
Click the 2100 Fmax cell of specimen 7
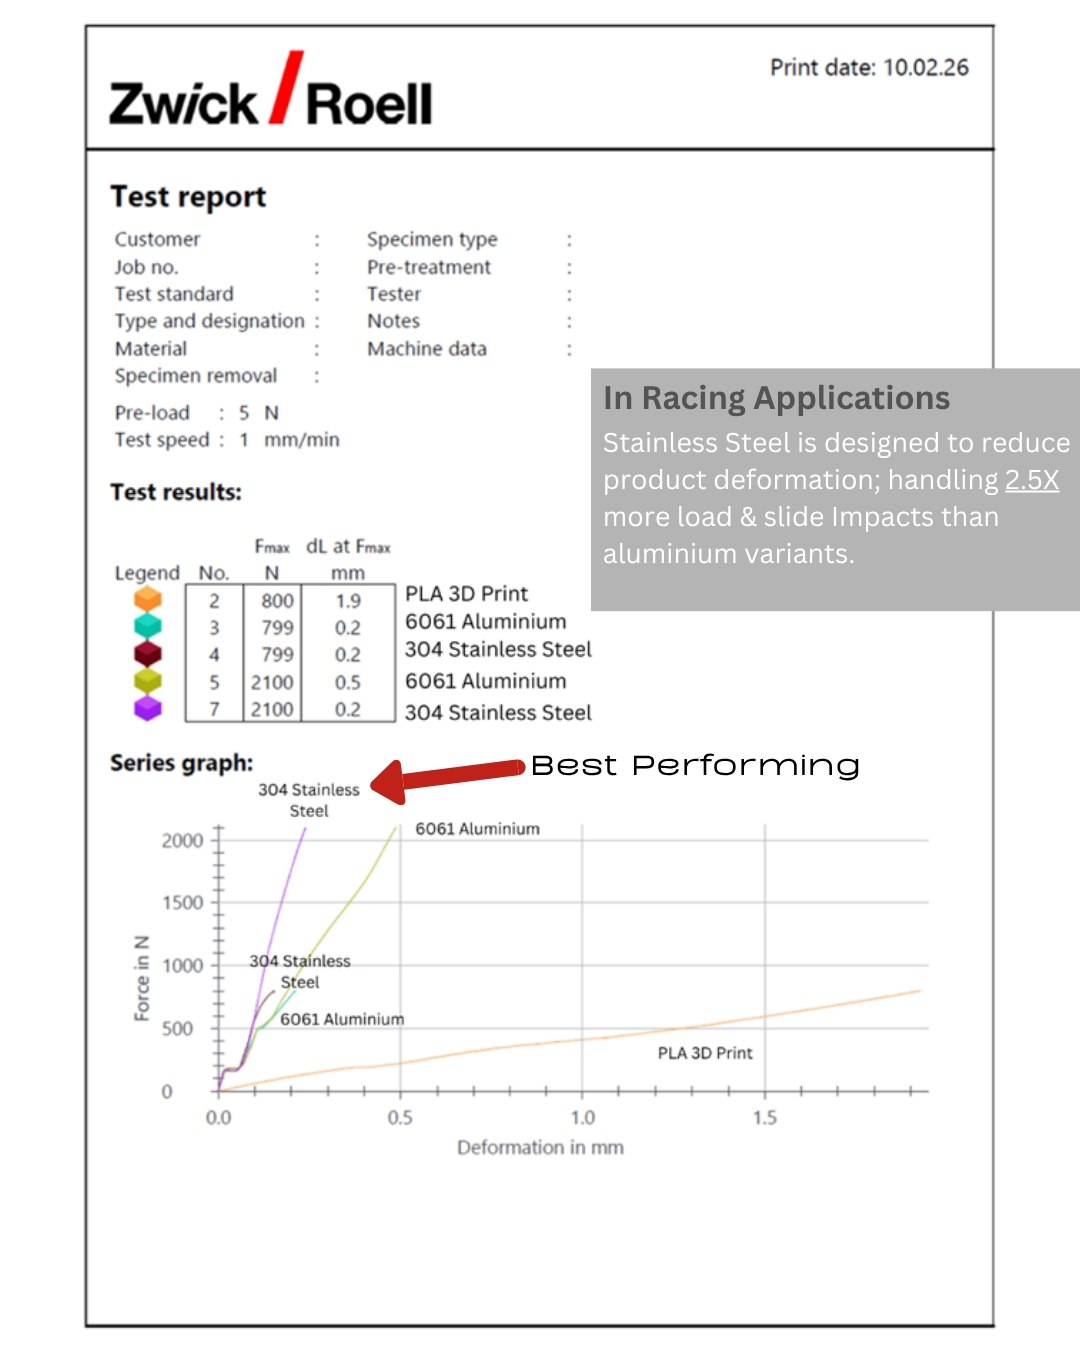(272, 709)
